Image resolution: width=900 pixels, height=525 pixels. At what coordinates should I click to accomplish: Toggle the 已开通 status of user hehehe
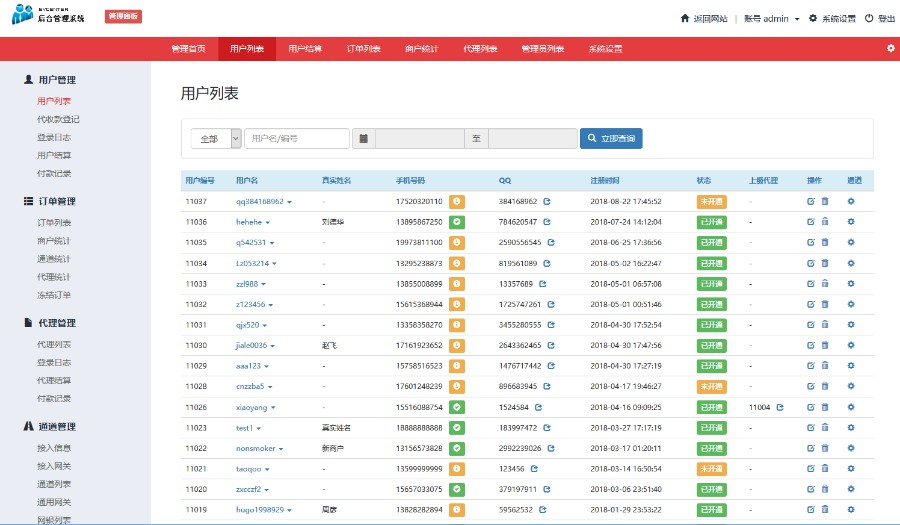(711, 222)
